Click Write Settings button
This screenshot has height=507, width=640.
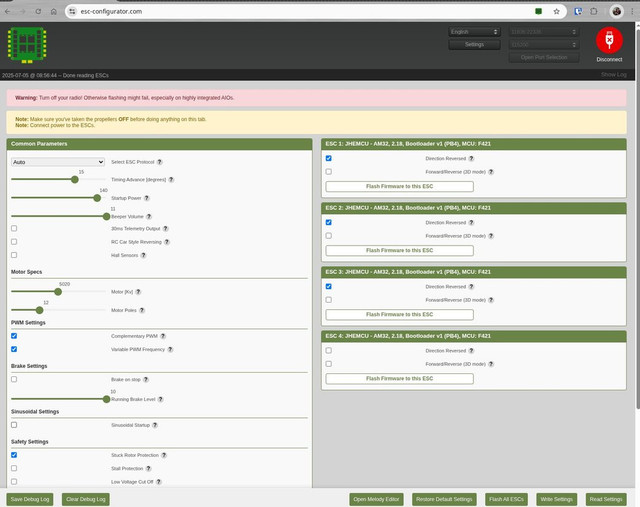click(557, 499)
